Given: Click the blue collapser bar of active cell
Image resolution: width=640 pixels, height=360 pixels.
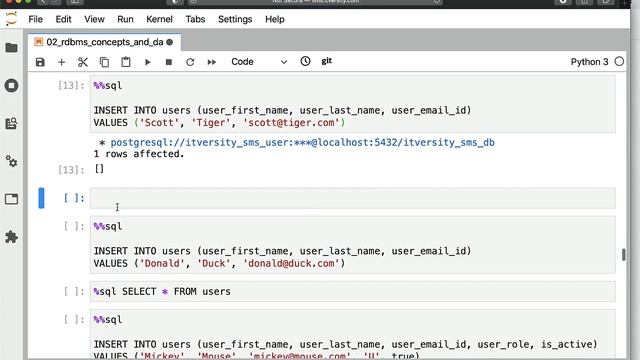Looking at the screenshot, I should tap(41, 198).
